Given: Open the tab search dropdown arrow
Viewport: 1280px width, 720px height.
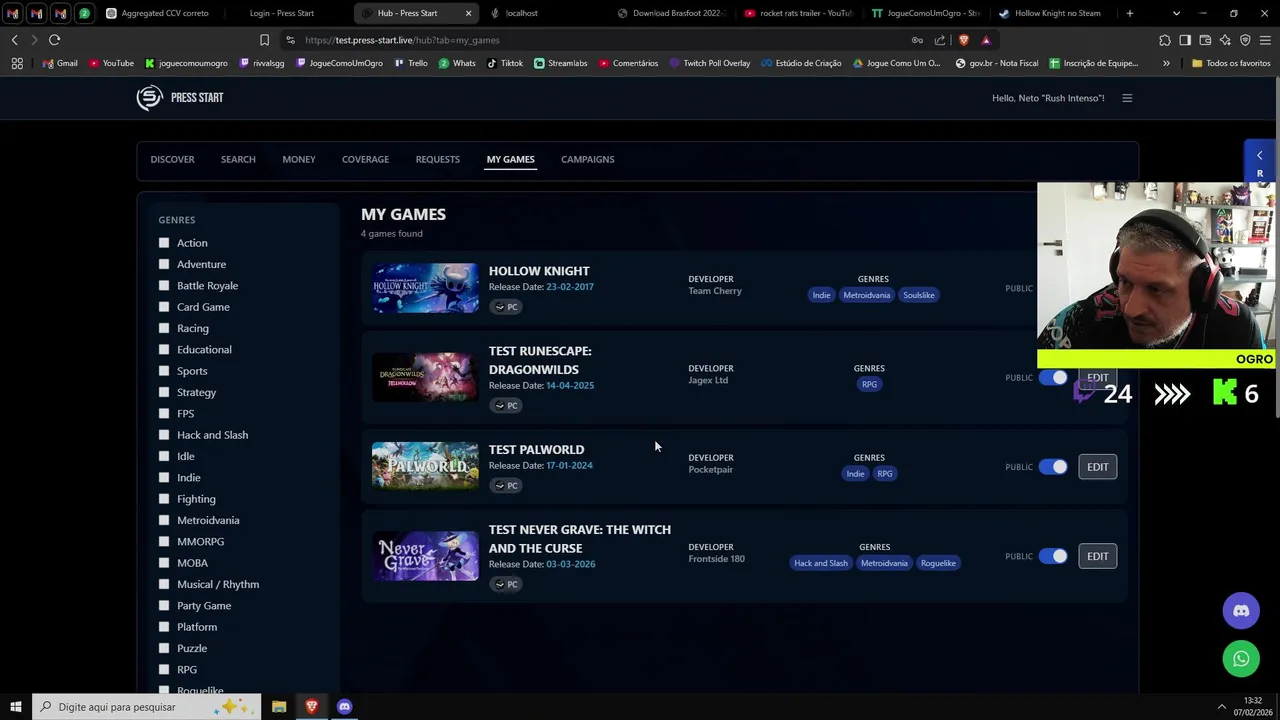Looking at the screenshot, I should pyautogui.click(x=1176, y=13).
